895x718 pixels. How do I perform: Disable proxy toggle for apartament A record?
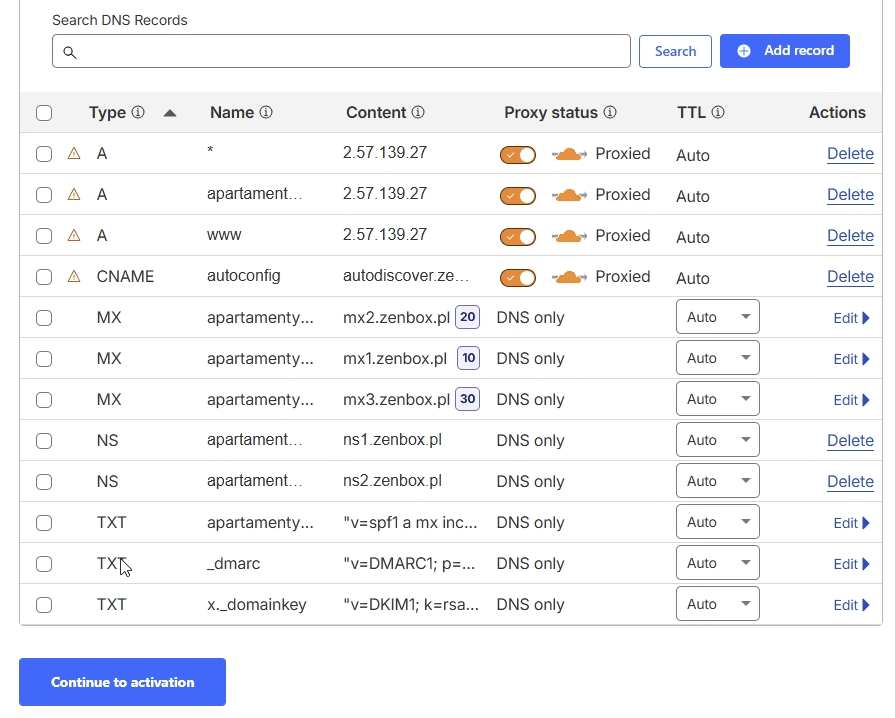[x=518, y=196]
